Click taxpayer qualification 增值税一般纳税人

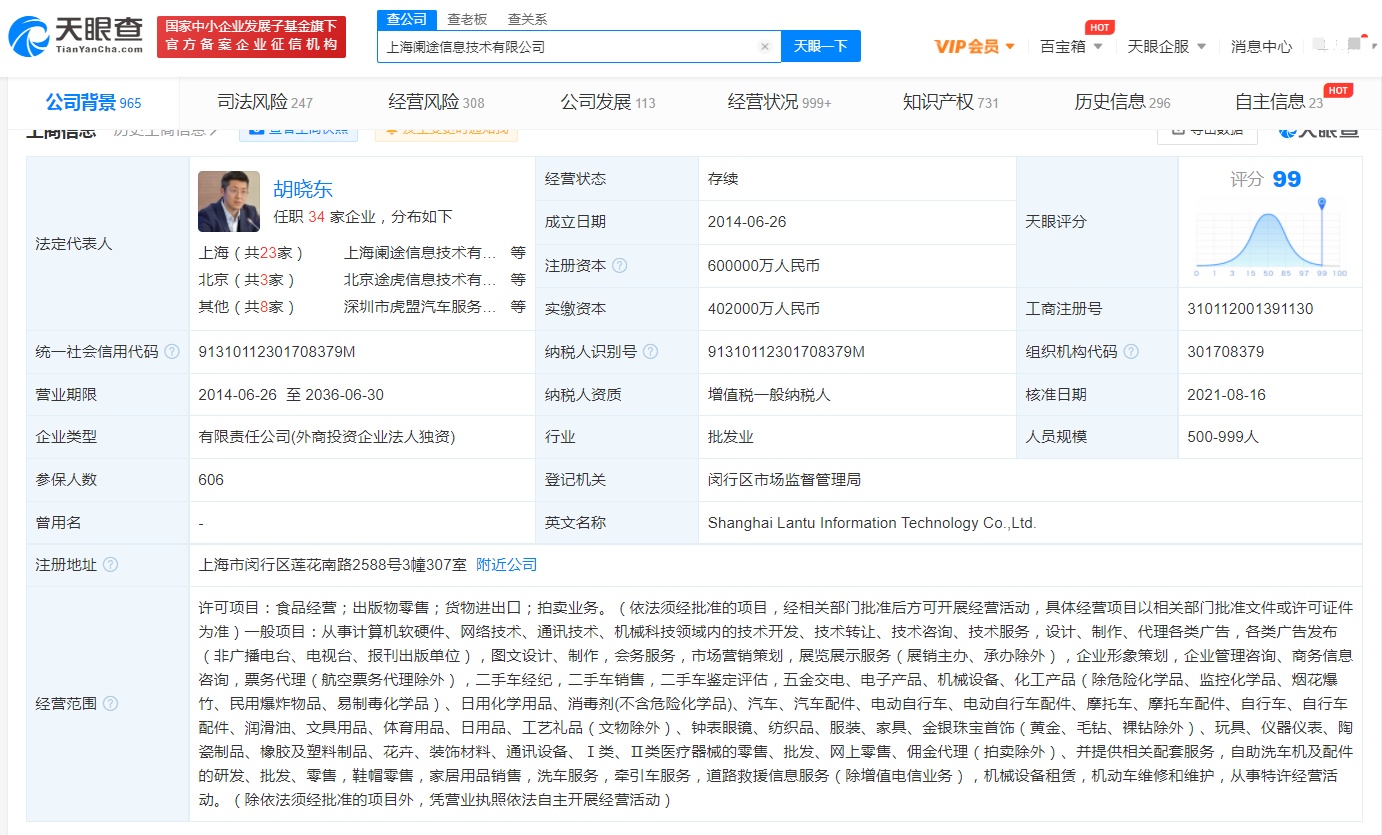point(769,395)
